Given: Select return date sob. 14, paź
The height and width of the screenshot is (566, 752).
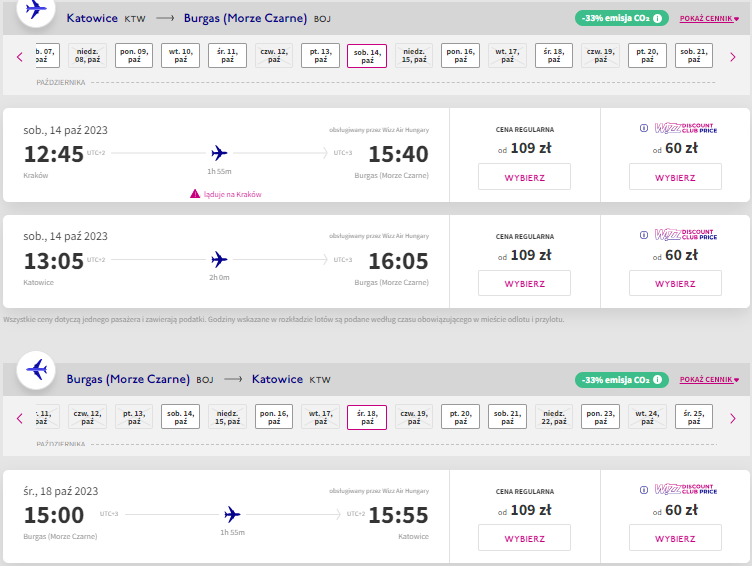Looking at the screenshot, I should (180, 416).
